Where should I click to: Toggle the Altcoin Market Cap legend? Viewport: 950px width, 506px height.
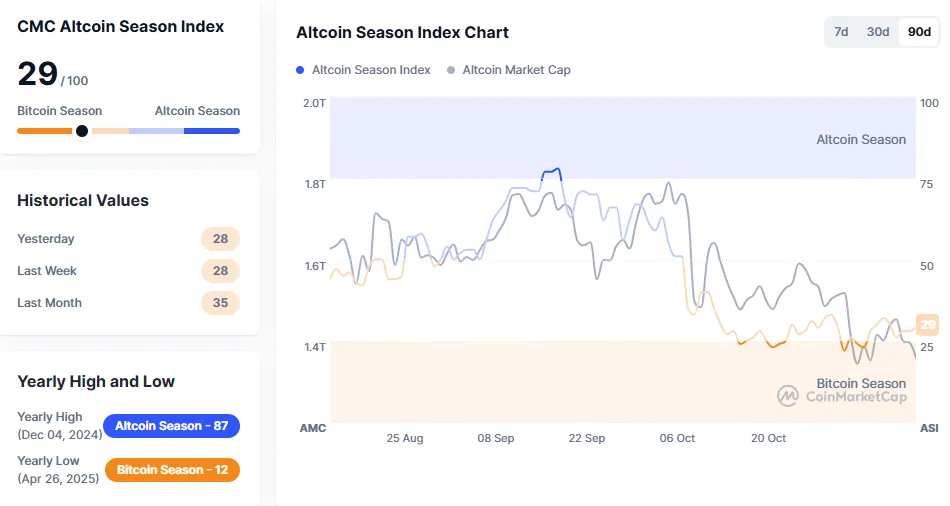[516, 70]
